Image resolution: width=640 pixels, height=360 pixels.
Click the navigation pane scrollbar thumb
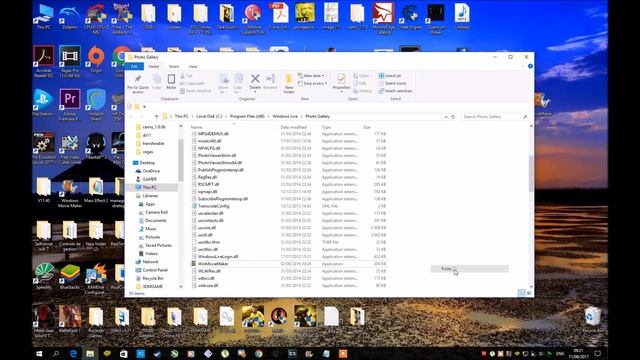click(181, 159)
